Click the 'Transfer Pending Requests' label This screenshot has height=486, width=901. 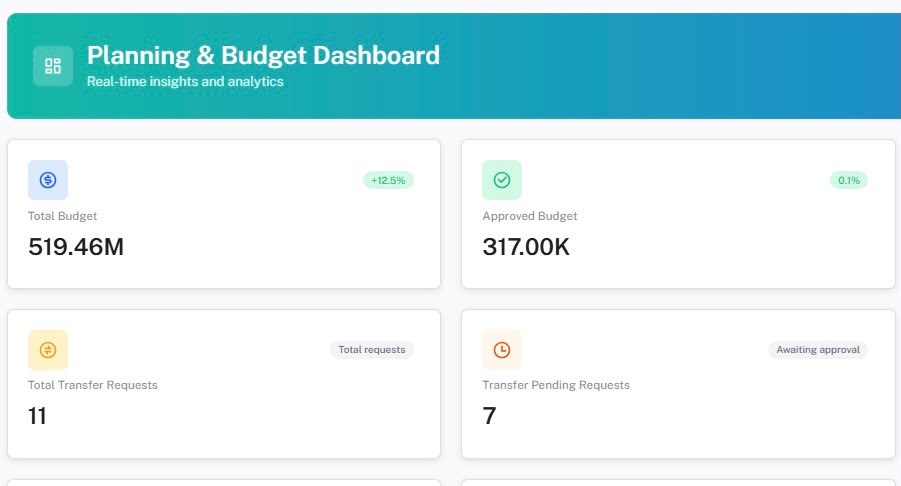pos(556,385)
